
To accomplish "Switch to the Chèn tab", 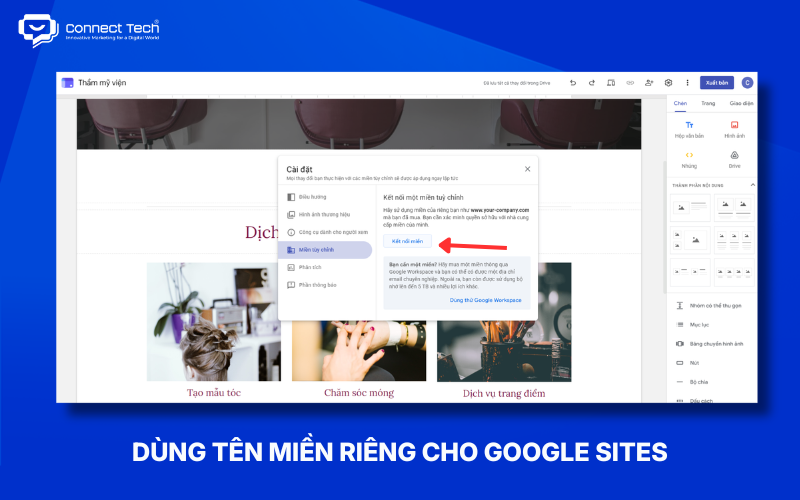I will coord(680,104).
